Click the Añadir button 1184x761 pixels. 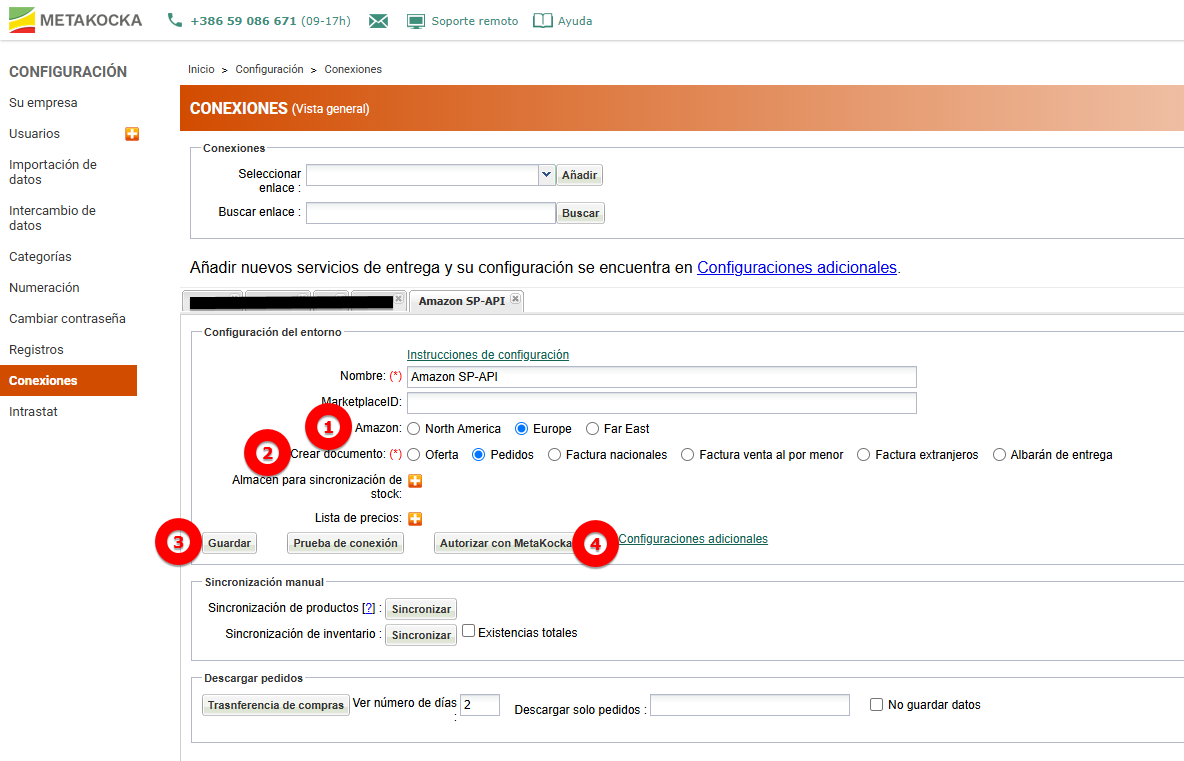click(x=579, y=175)
